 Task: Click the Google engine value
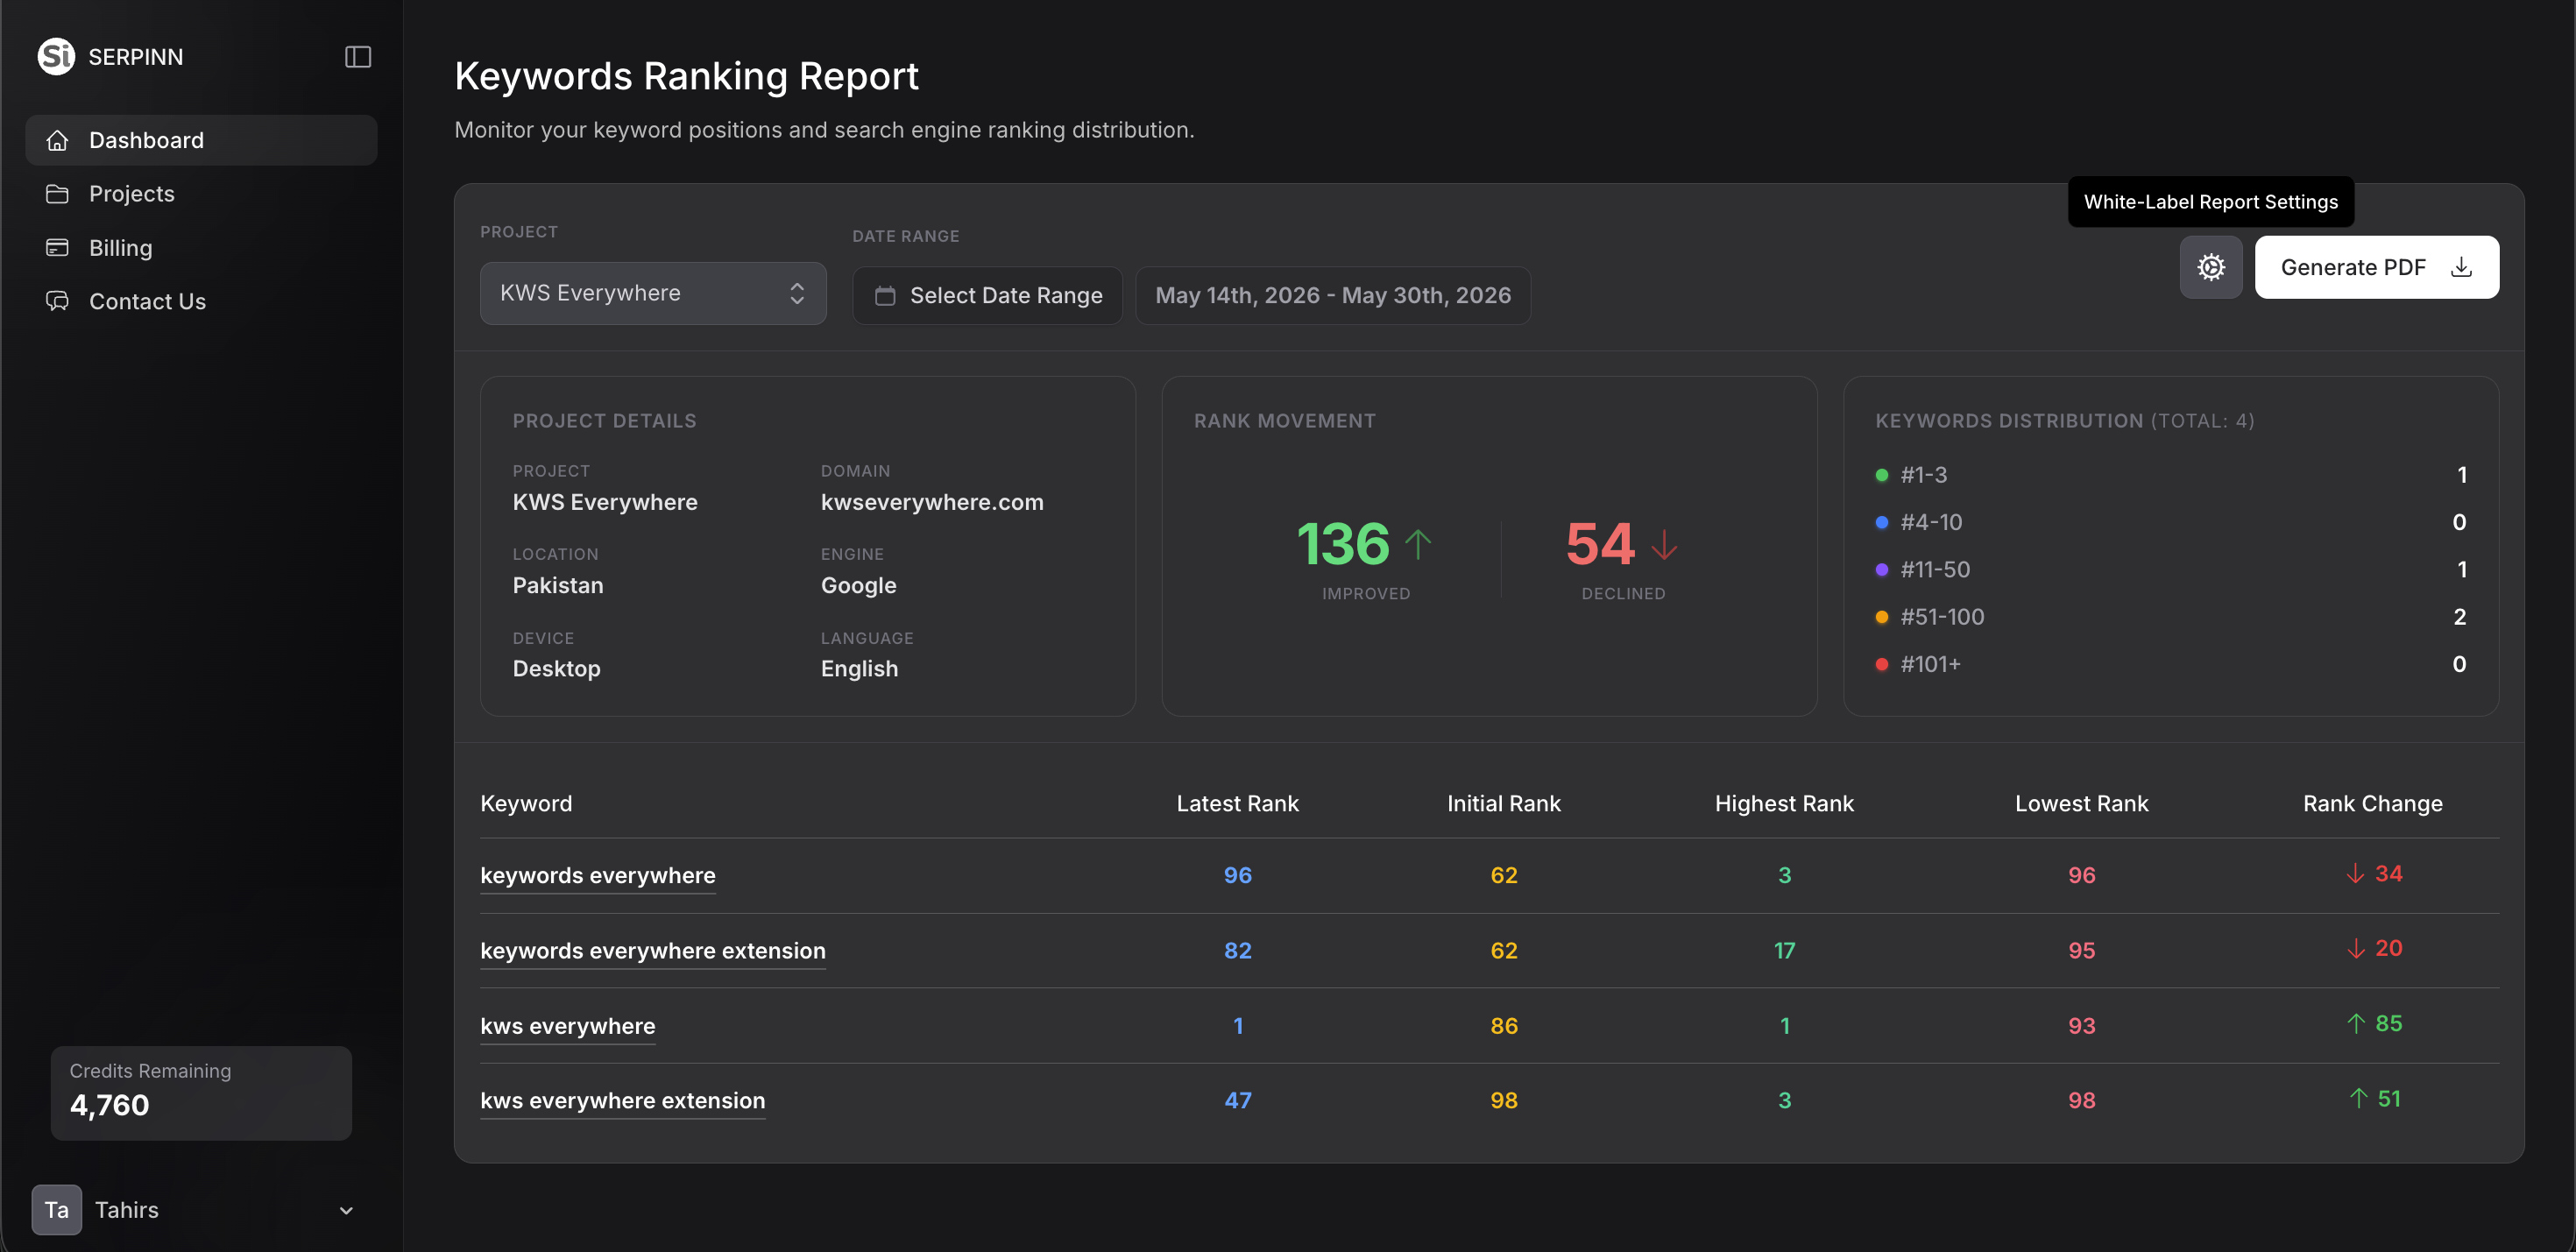pos(858,585)
